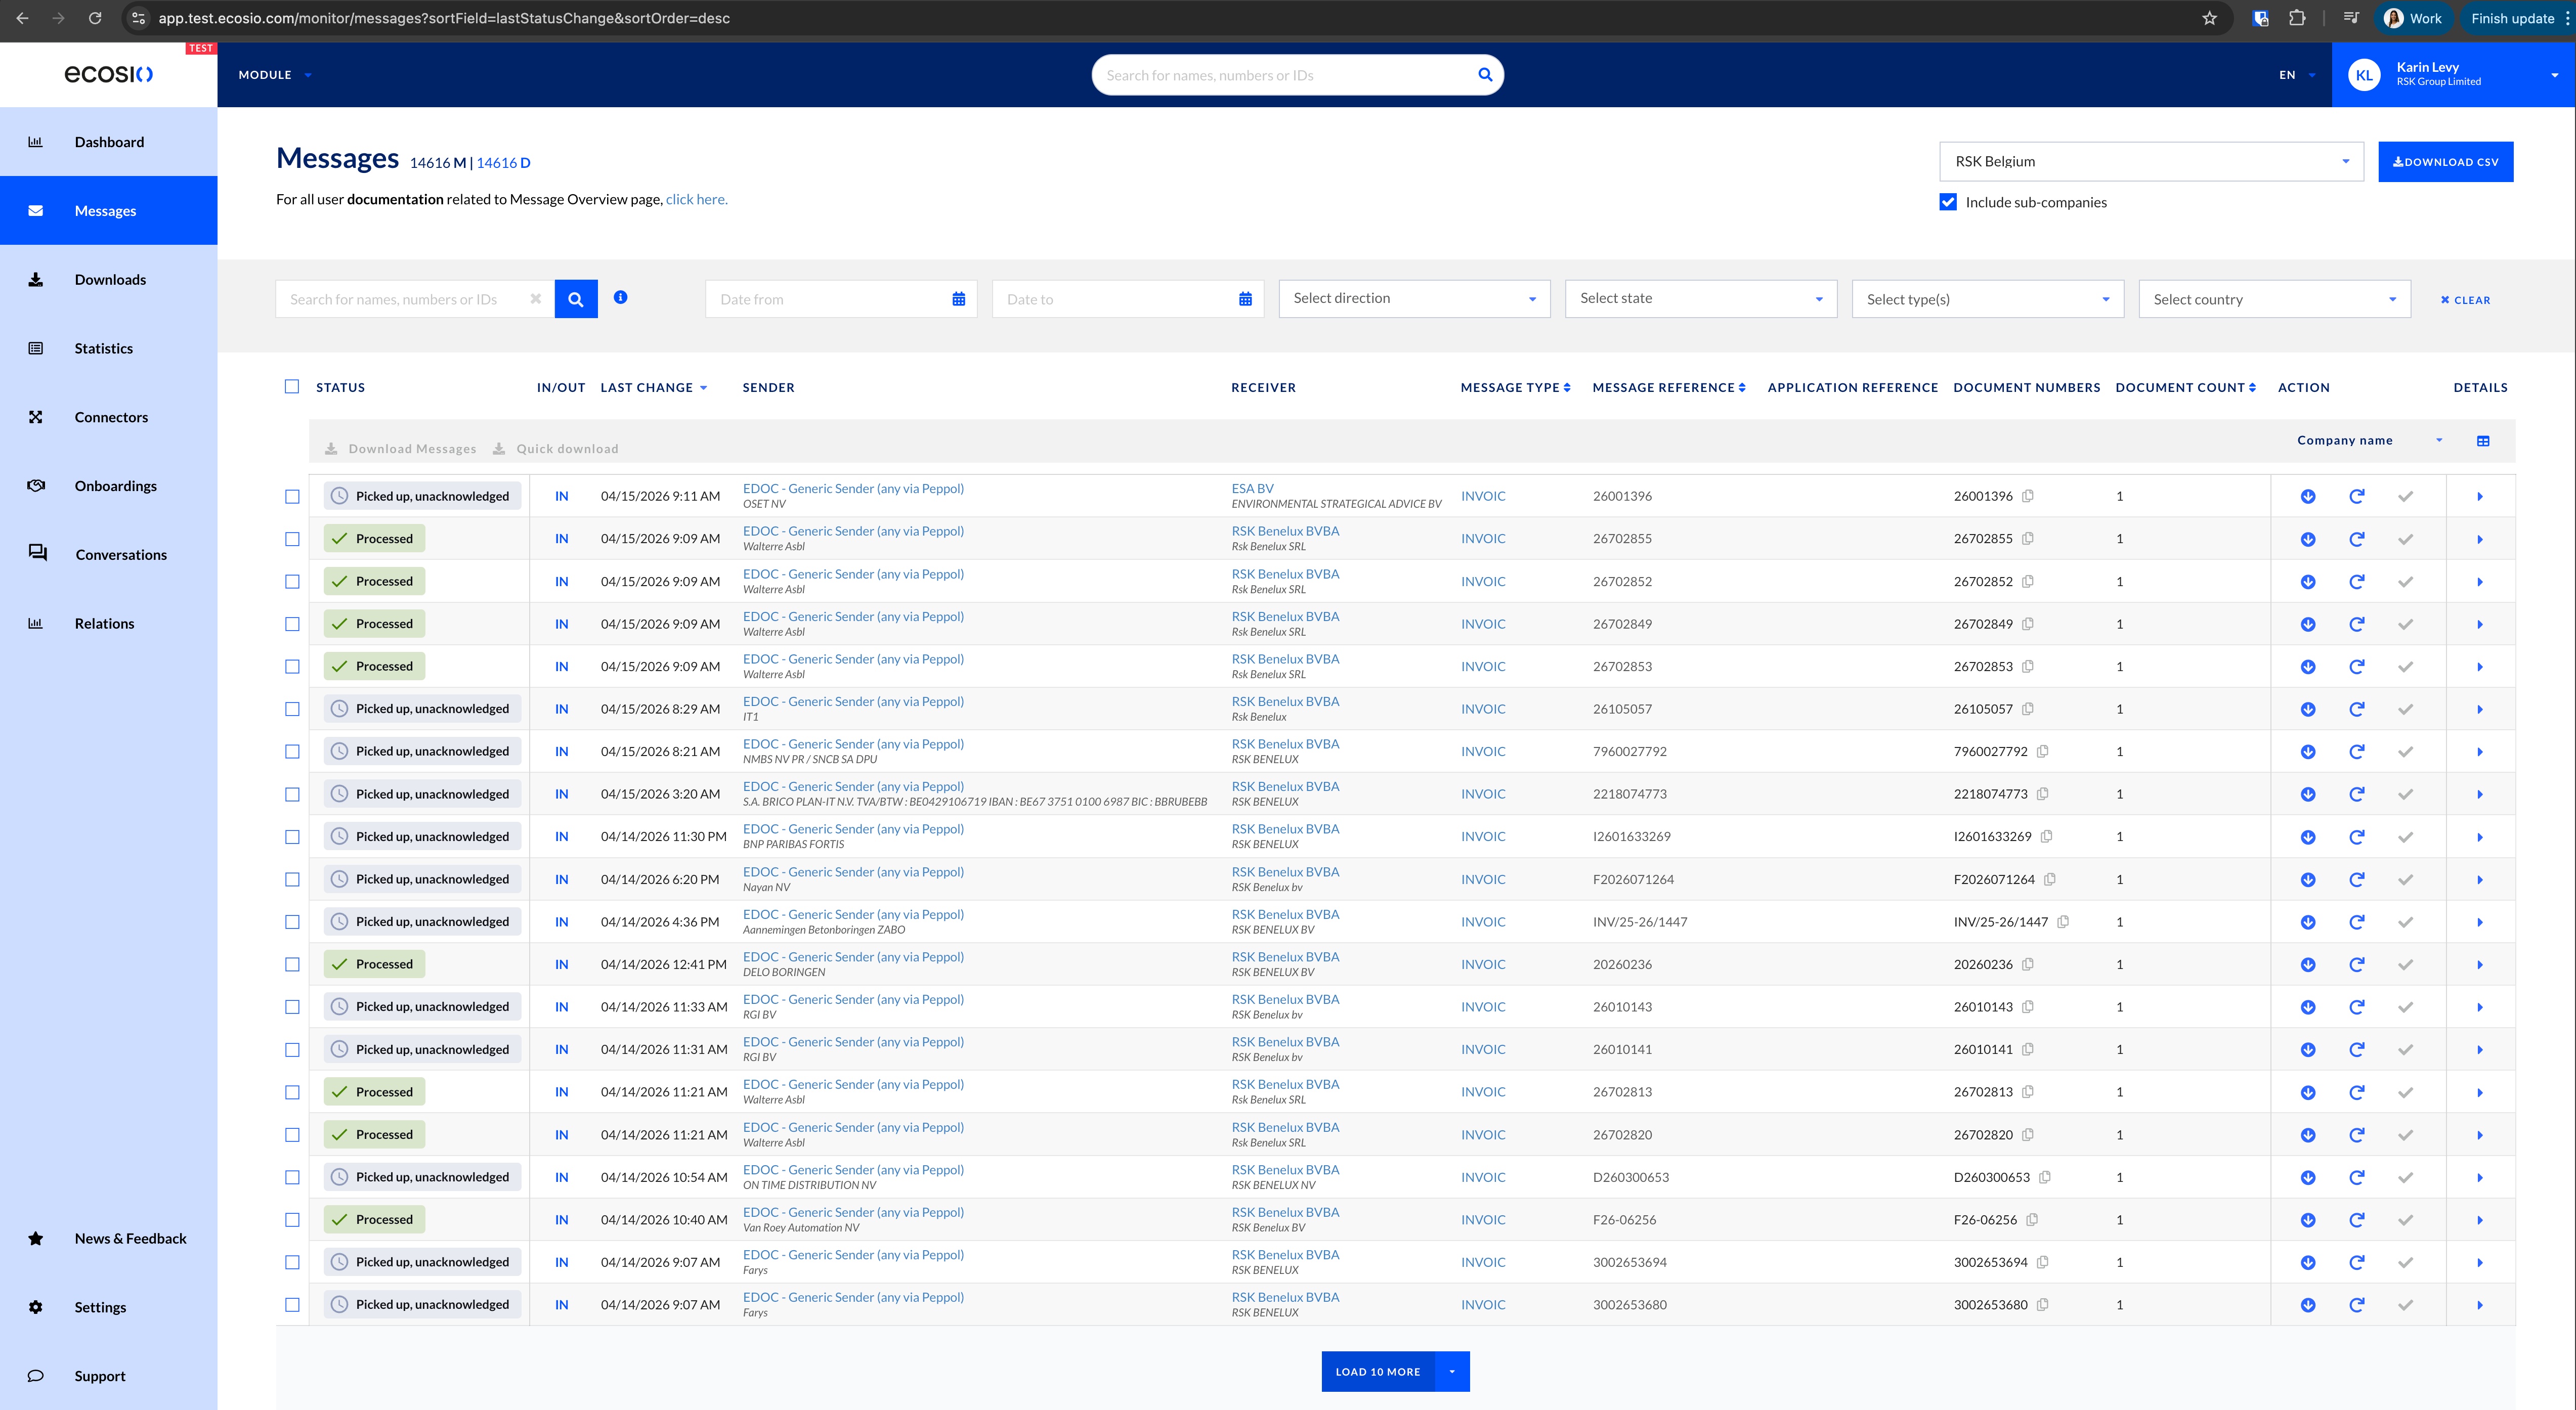This screenshot has height=1410, width=2576.
Task: Download message in the 20260236 row
Action: [2308, 965]
